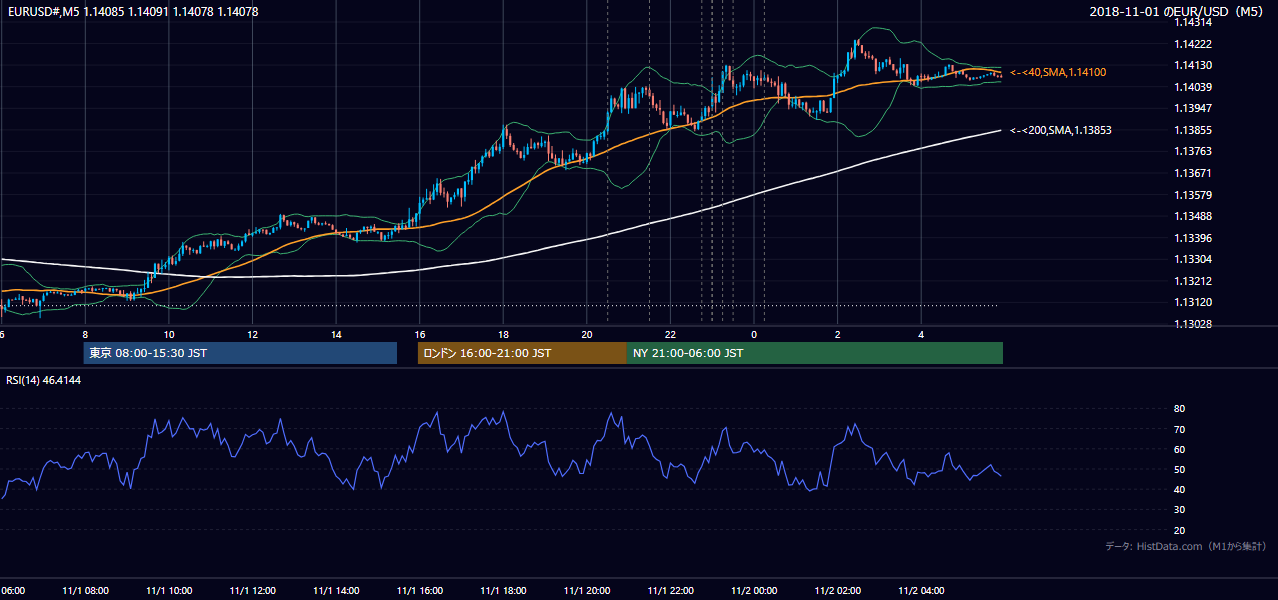The height and width of the screenshot is (600, 1278).
Task: Click the 11/1 08:00 time axis label
Action: (x=85, y=590)
